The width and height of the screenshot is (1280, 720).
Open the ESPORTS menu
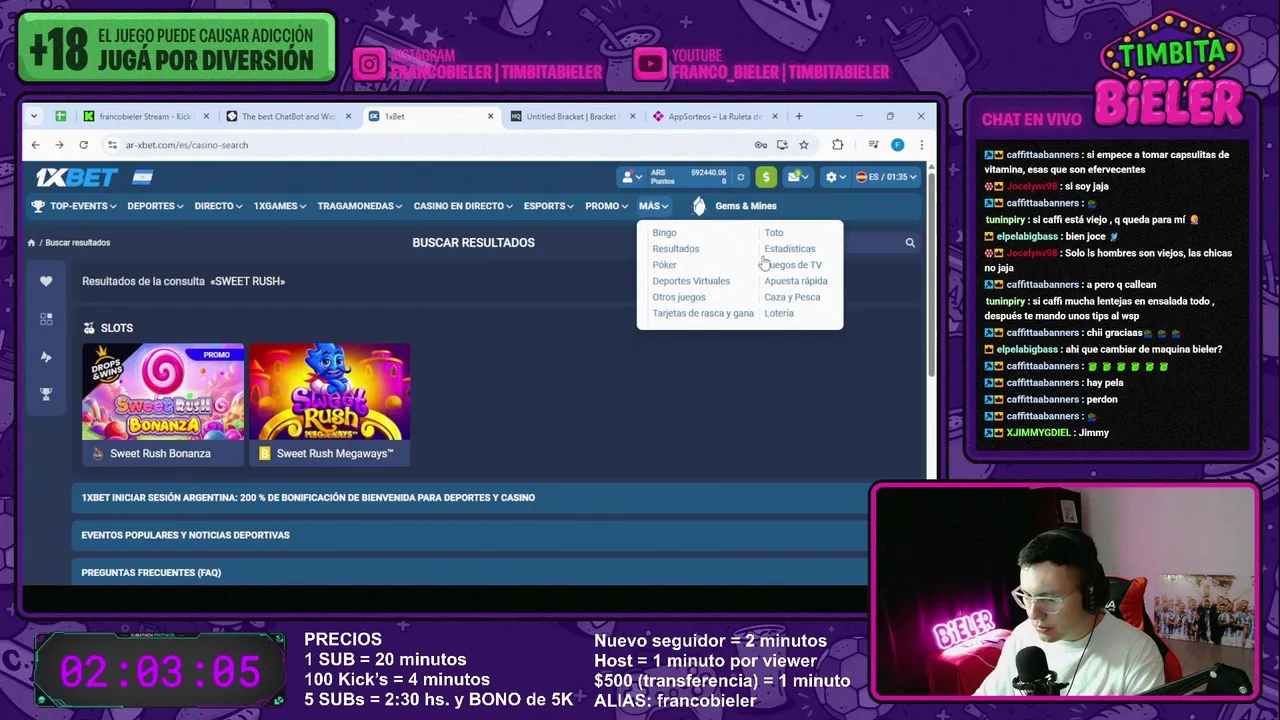click(x=549, y=206)
